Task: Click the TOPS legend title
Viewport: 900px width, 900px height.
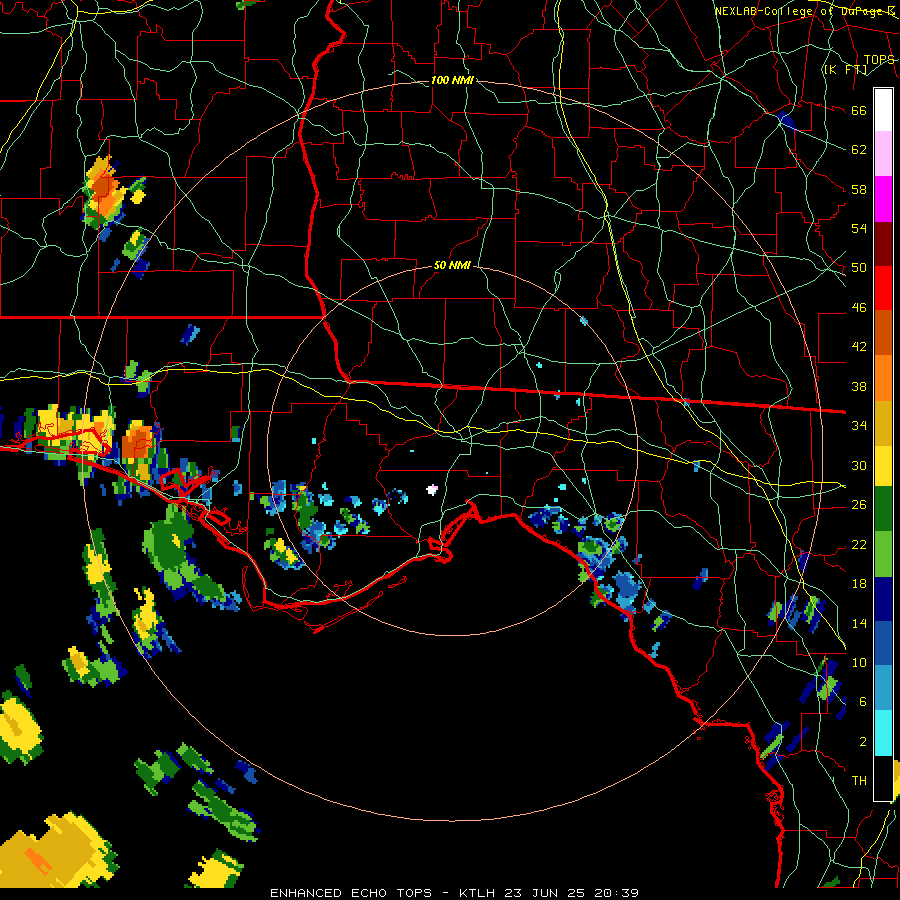Action: click(879, 59)
